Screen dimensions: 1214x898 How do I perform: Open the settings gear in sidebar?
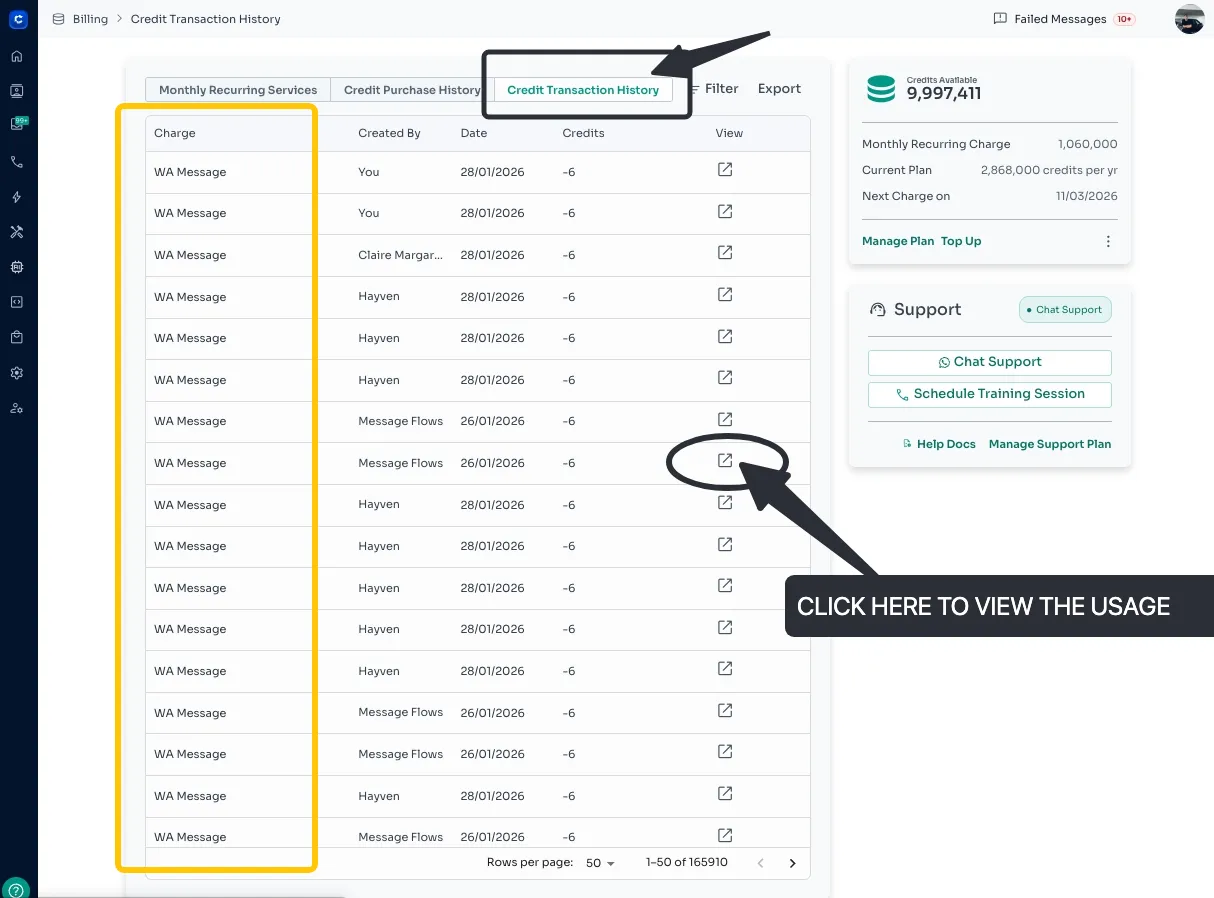pos(17,373)
